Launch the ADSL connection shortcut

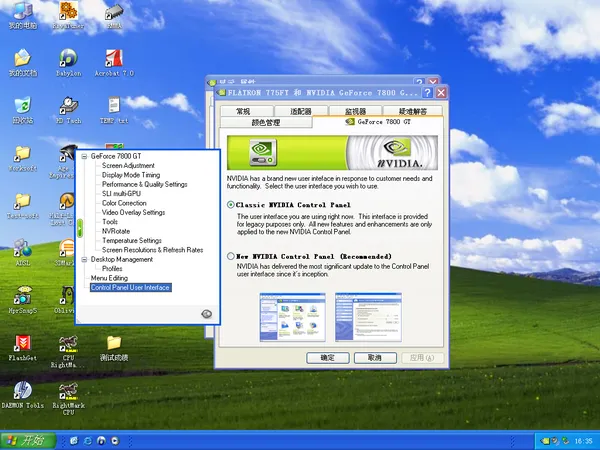(23, 253)
